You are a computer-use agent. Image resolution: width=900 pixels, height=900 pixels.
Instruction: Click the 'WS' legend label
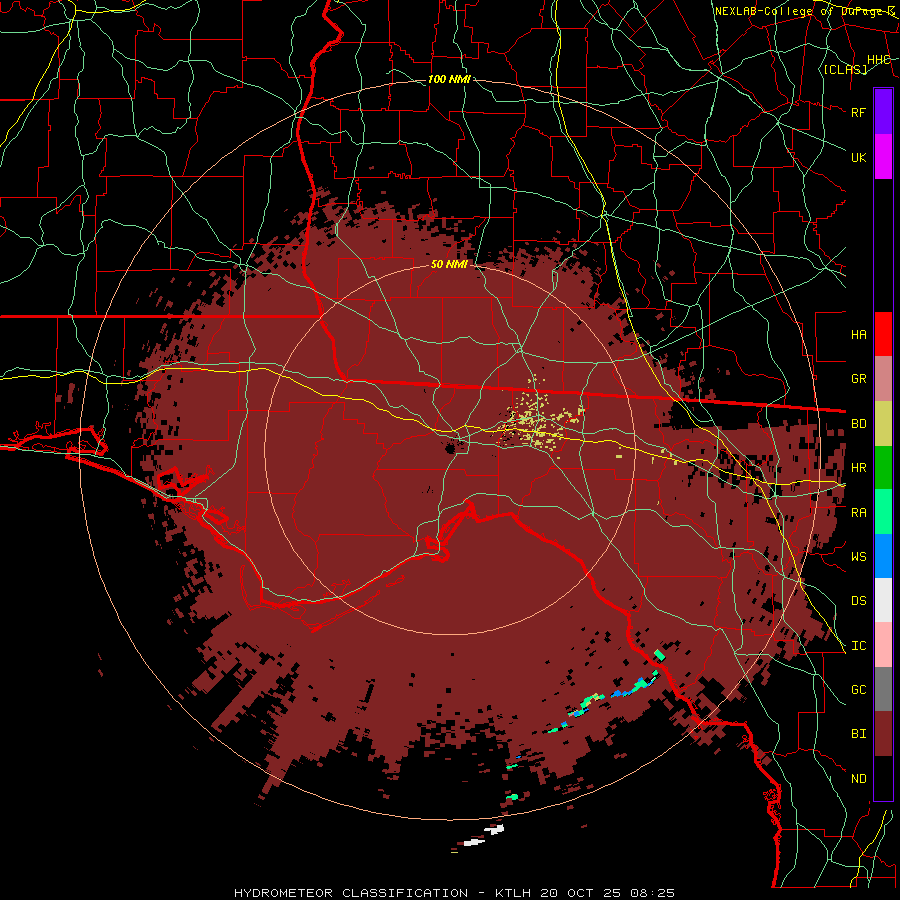pyautogui.click(x=859, y=557)
